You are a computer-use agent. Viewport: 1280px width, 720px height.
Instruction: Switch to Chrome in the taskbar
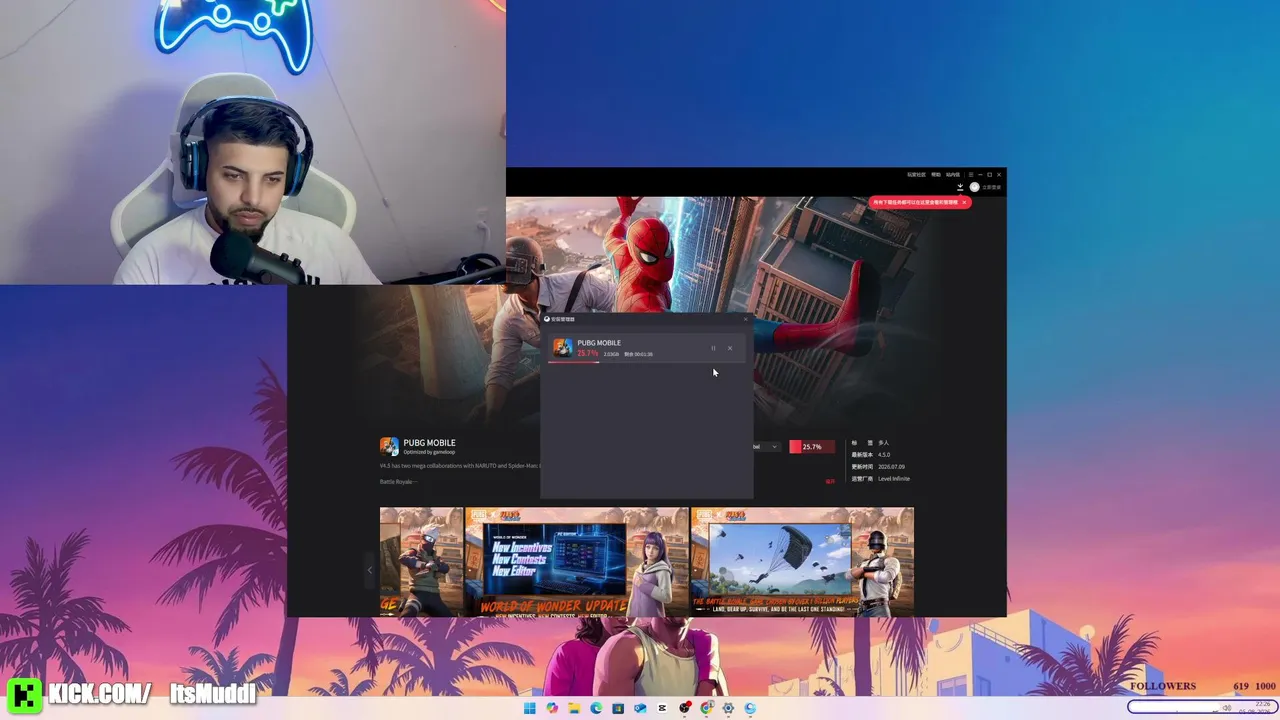pos(707,708)
